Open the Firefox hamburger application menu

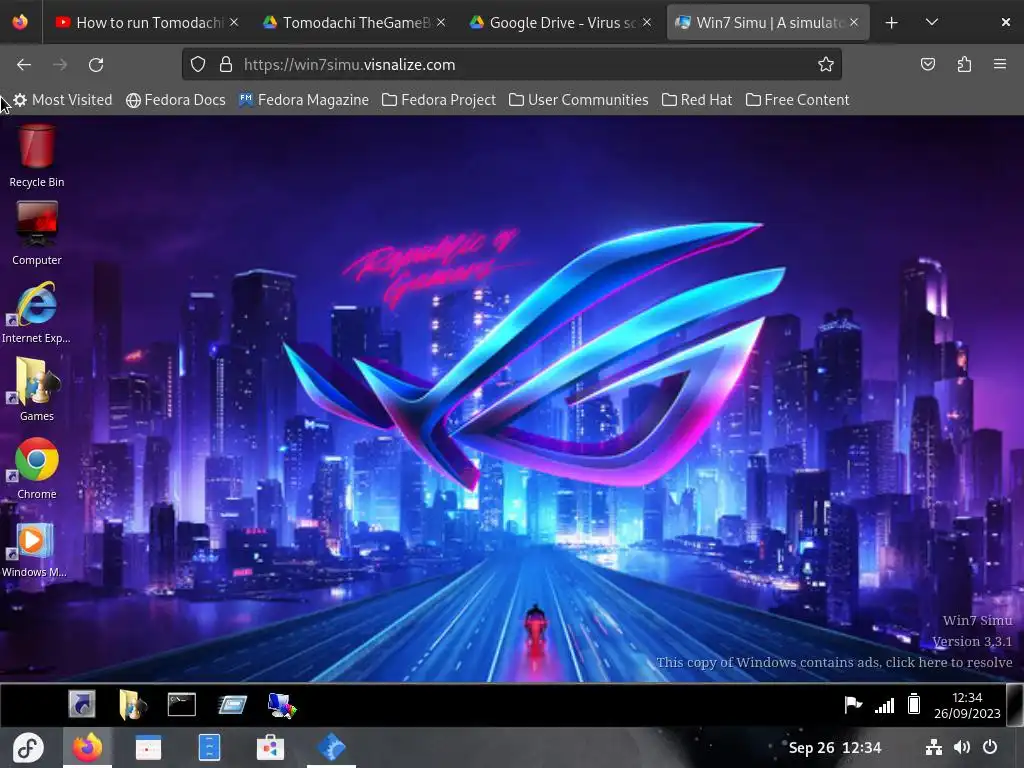tap(999, 64)
